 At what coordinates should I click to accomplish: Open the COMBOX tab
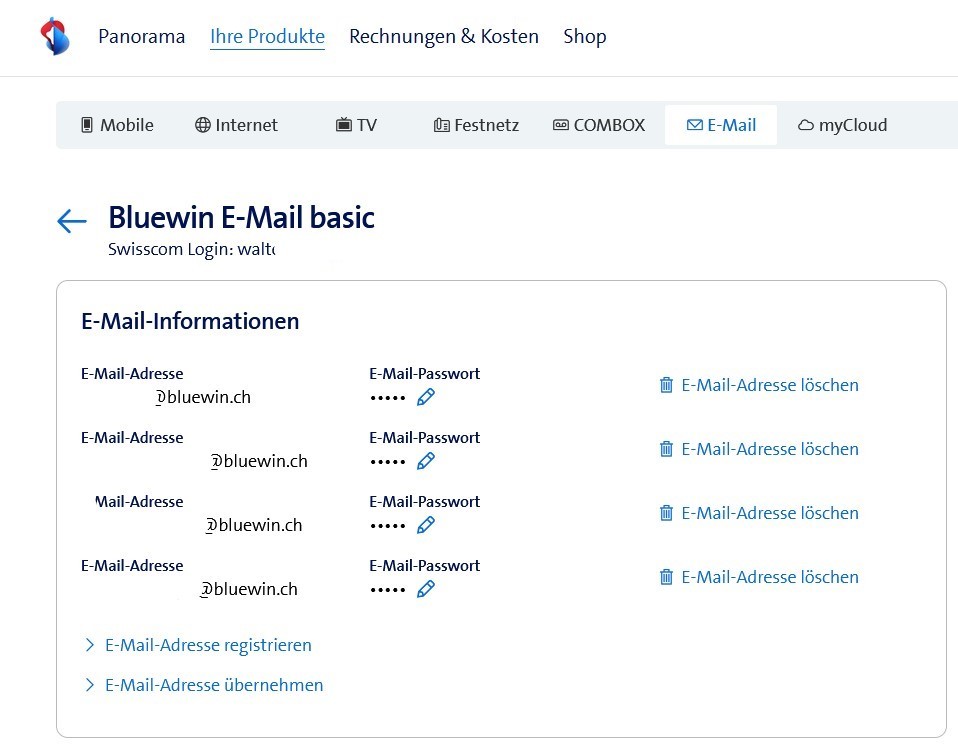pyautogui.click(x=599, y=125)
